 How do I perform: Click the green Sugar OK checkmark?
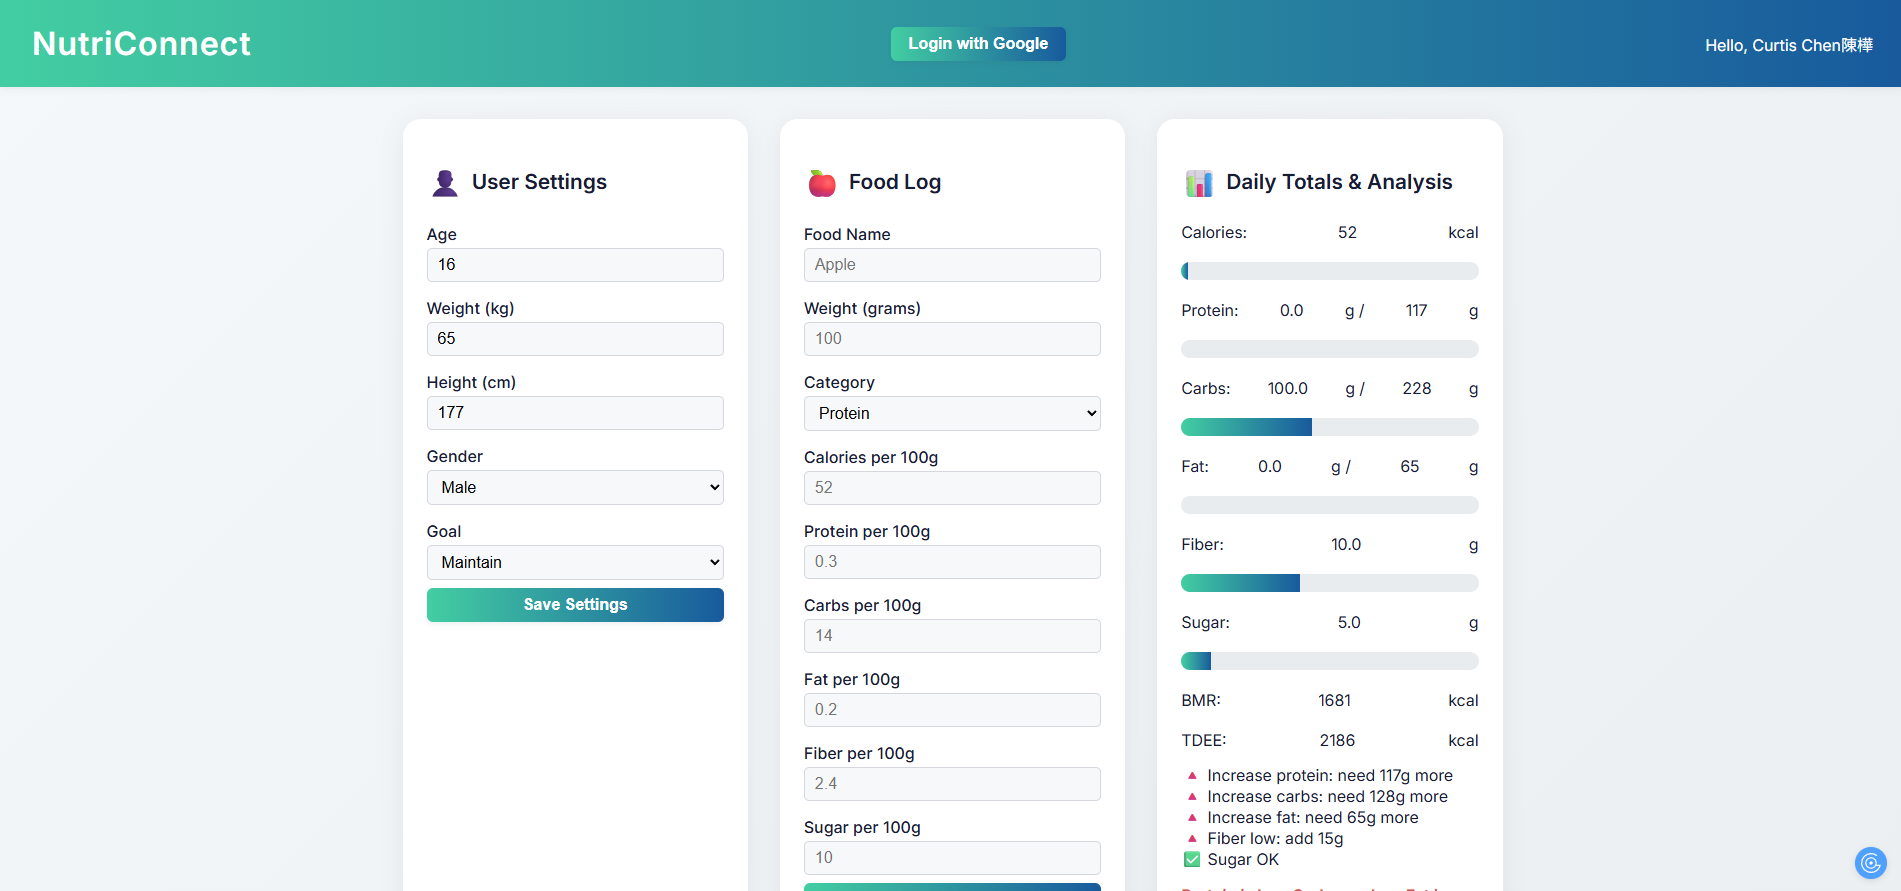click(x=1192, y=860)
